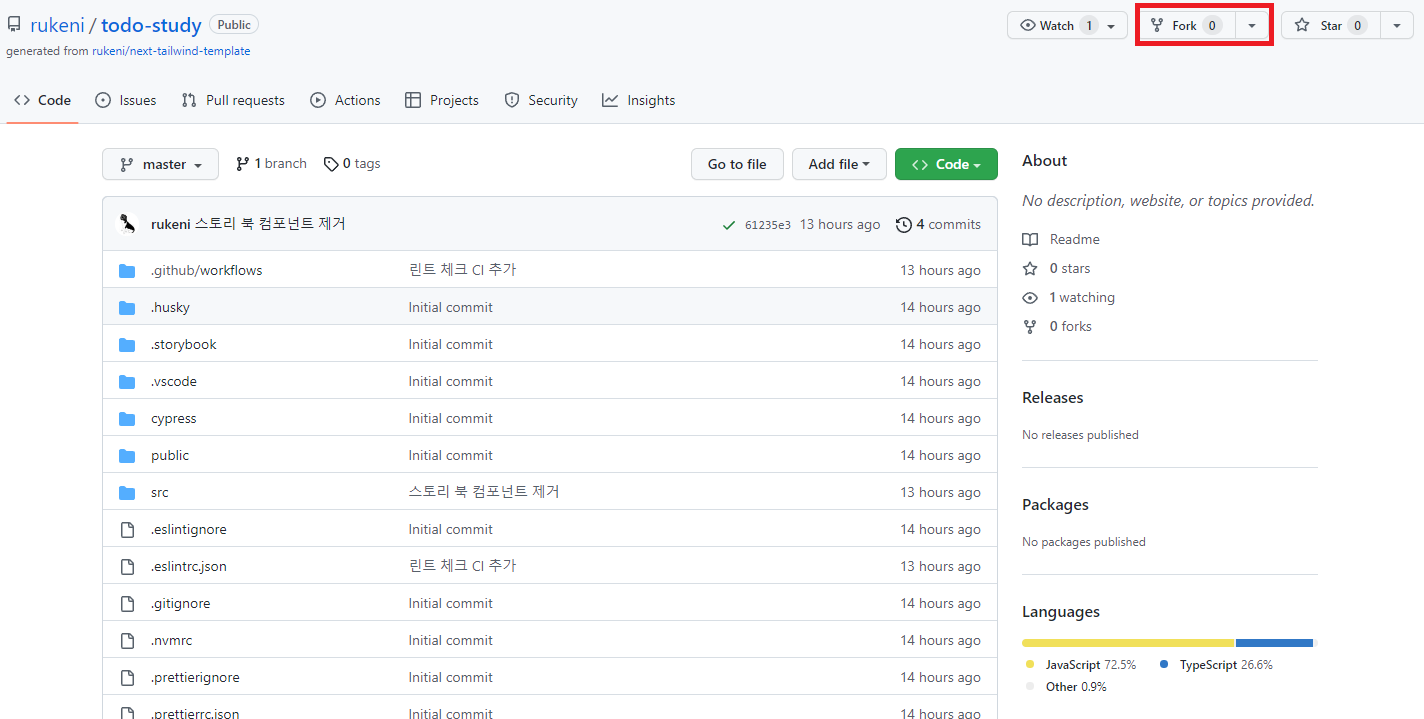Open the 0 stars link in About

pyautogui.click(x=1056, y=268)
